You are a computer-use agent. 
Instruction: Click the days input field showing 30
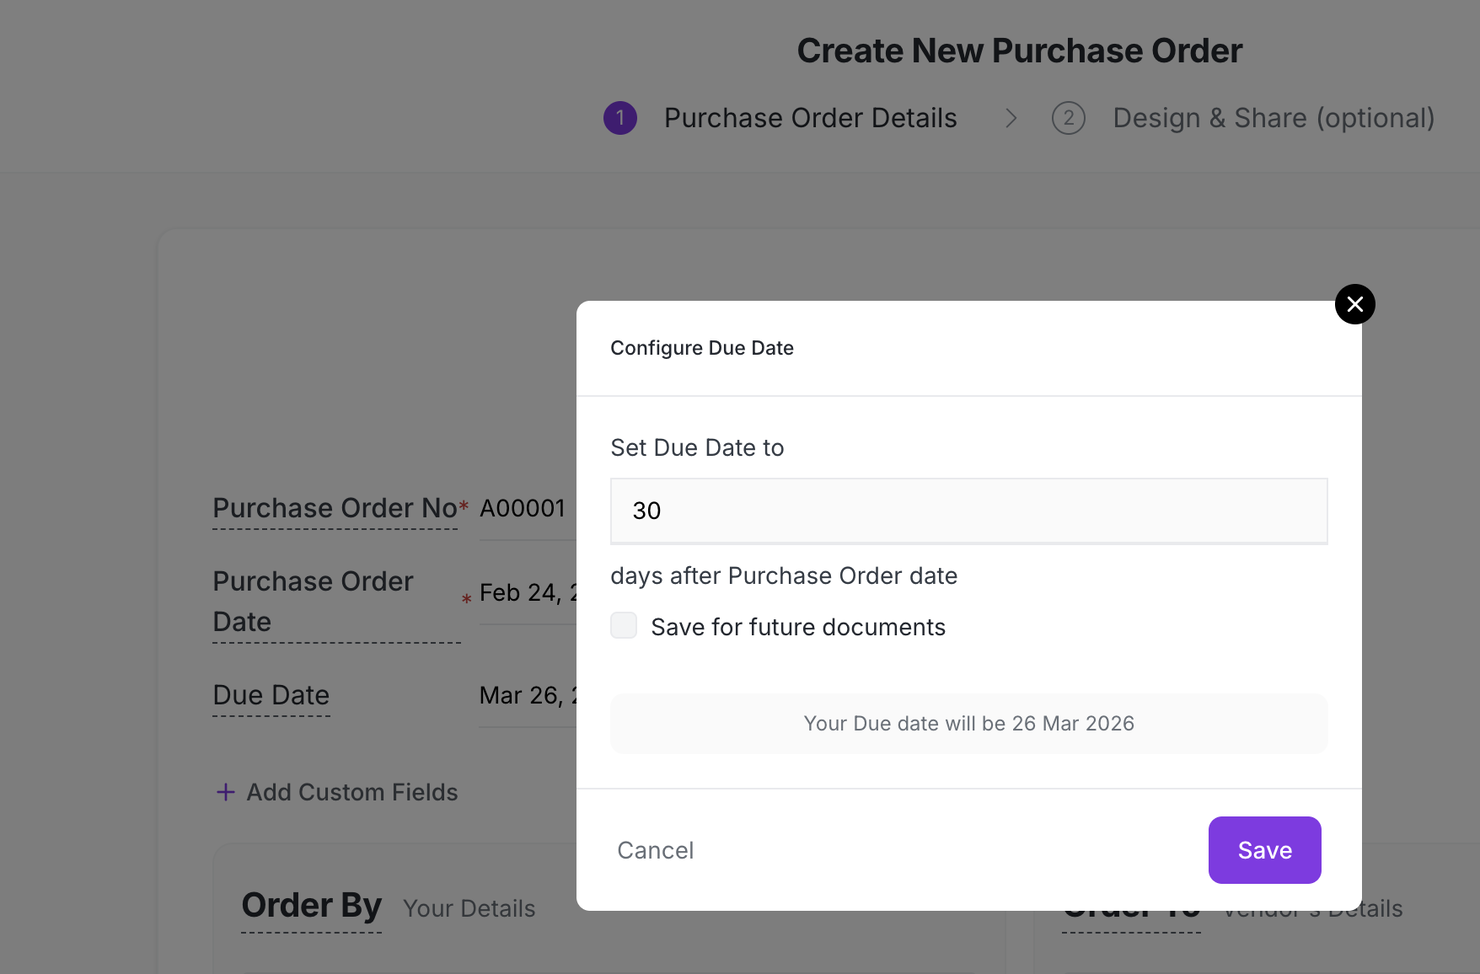click(x=968, y=511)
